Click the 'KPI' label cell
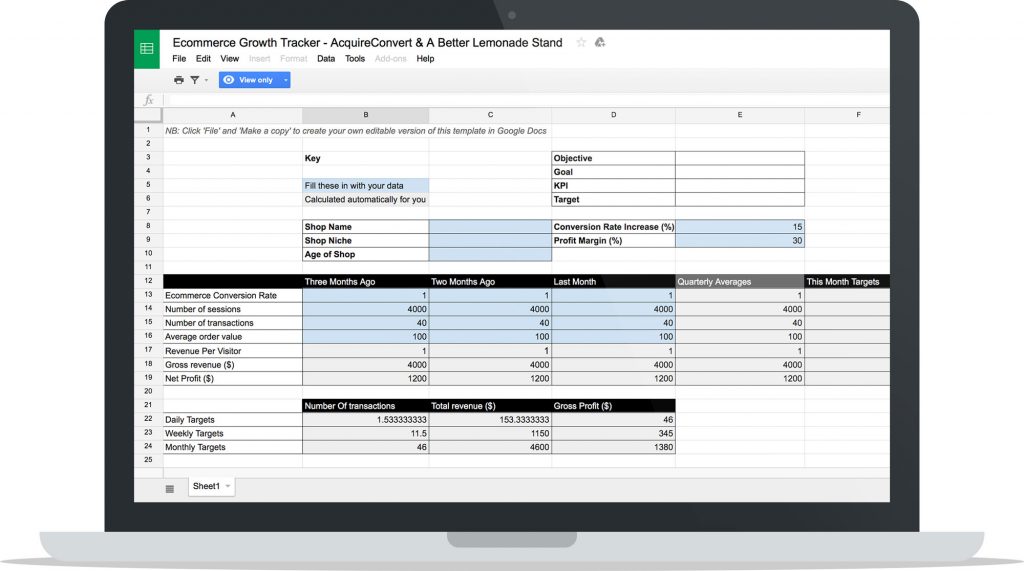The image size is (1024, 571). 613,186
